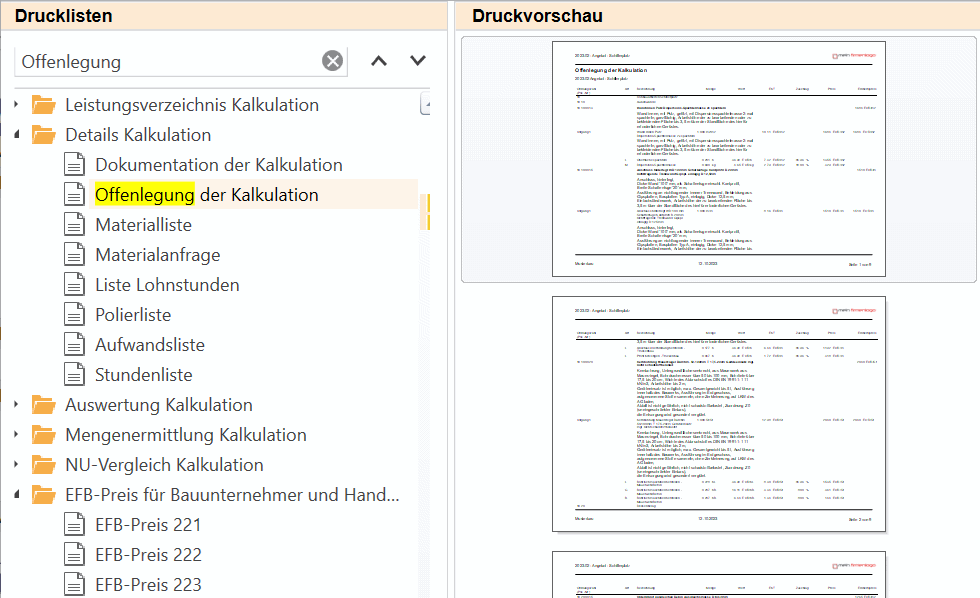Viewport: 980px width, 598px height.
Task: Click document icon of Offenlegung der Kalkulation
Action: click(74, 194)
